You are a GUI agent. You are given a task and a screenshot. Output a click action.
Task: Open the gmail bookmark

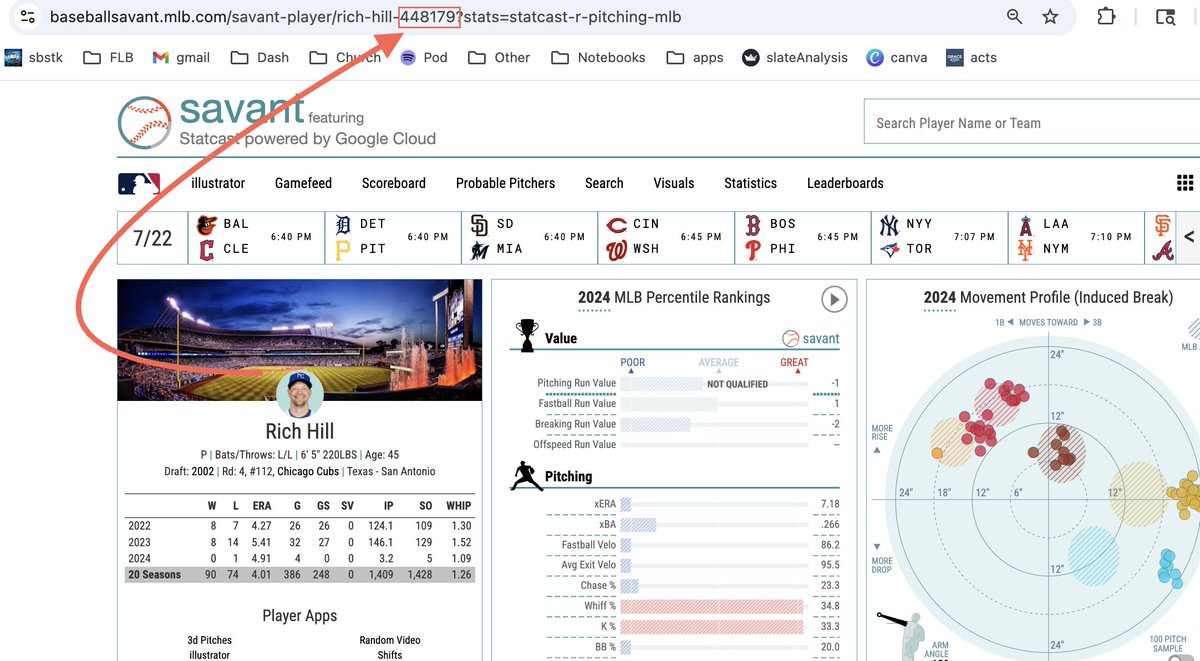point(181,57)
